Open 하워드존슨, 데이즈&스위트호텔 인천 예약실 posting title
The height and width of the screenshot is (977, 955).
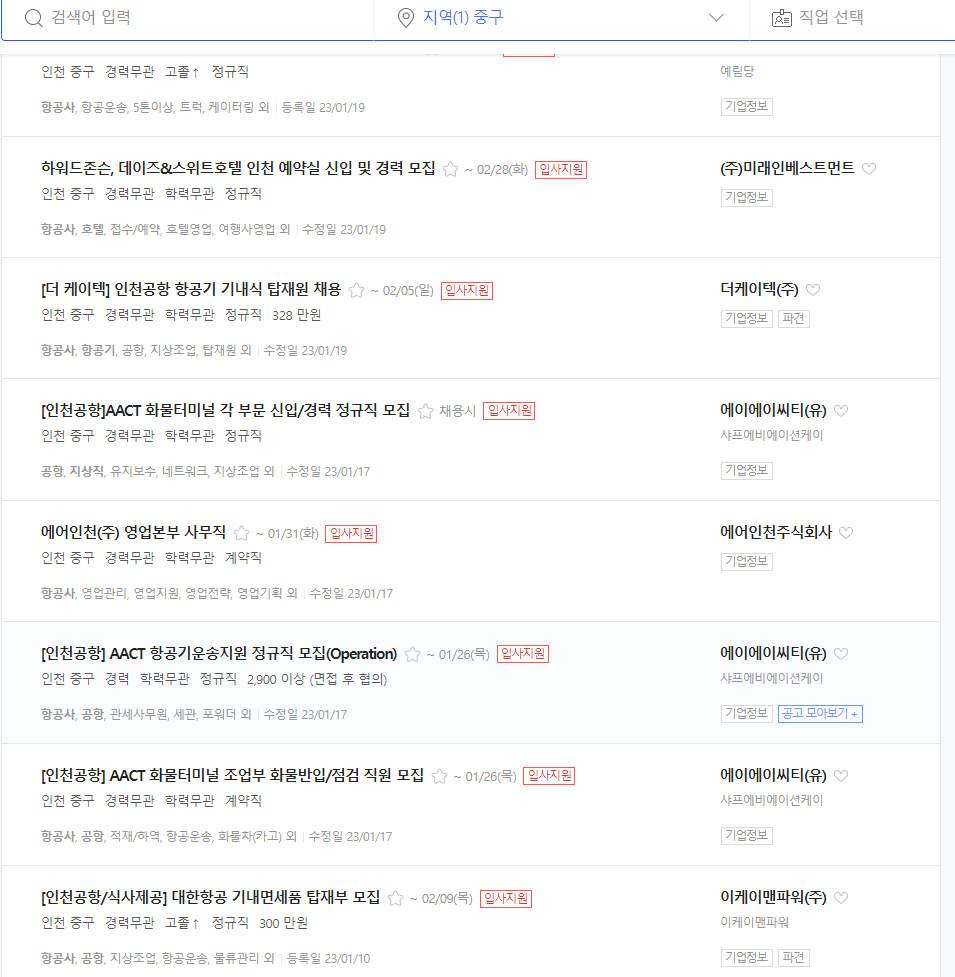[238, 168]
